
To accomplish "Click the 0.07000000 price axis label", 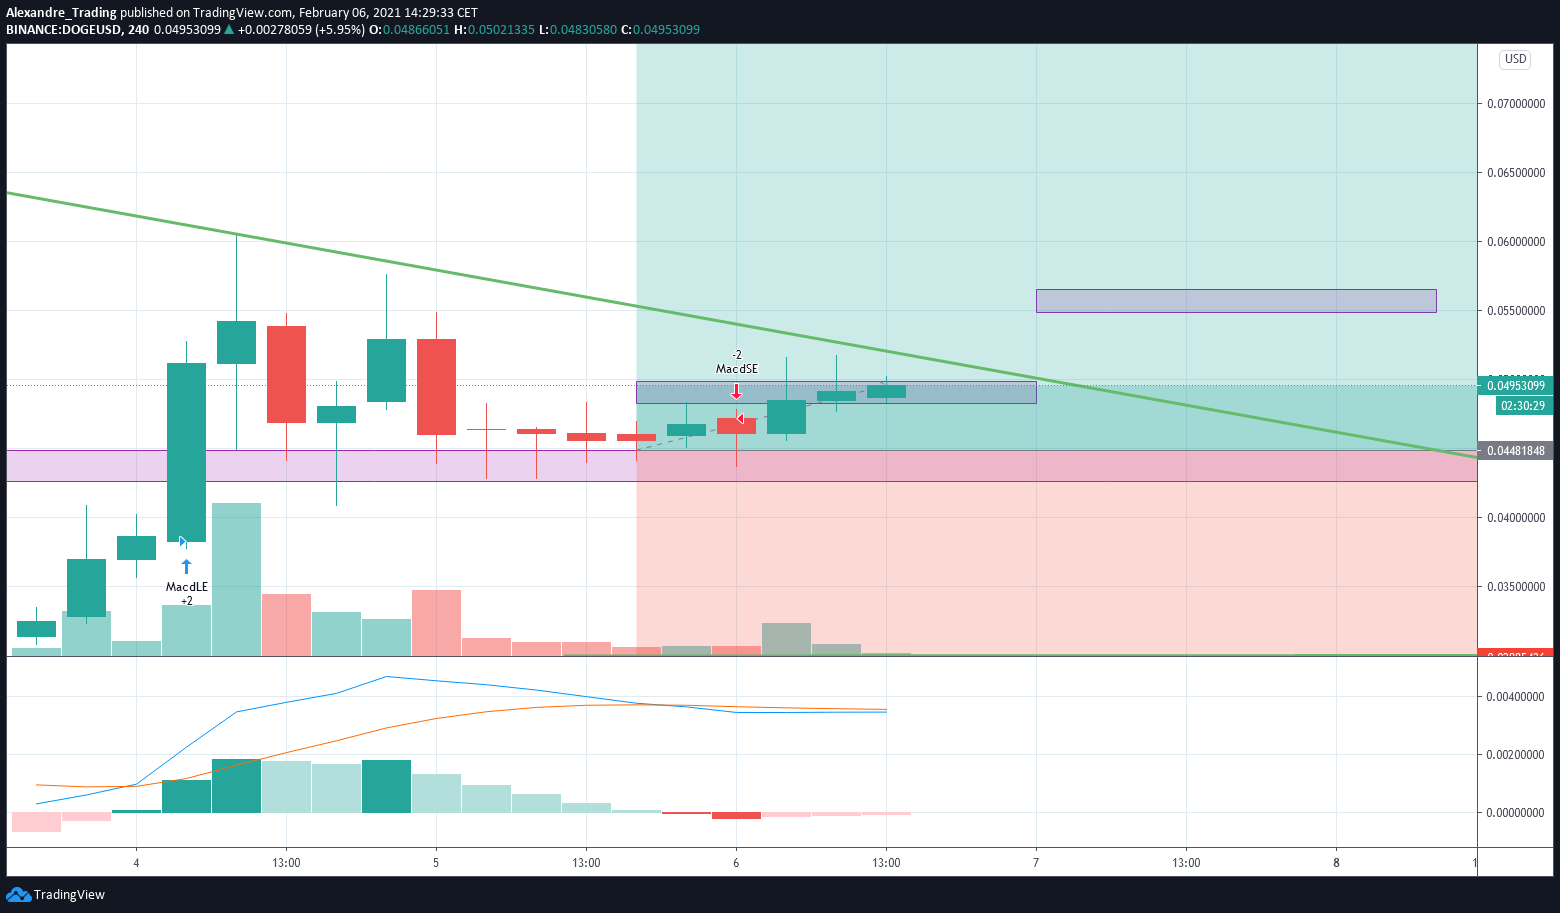I will coord(1516,104).
